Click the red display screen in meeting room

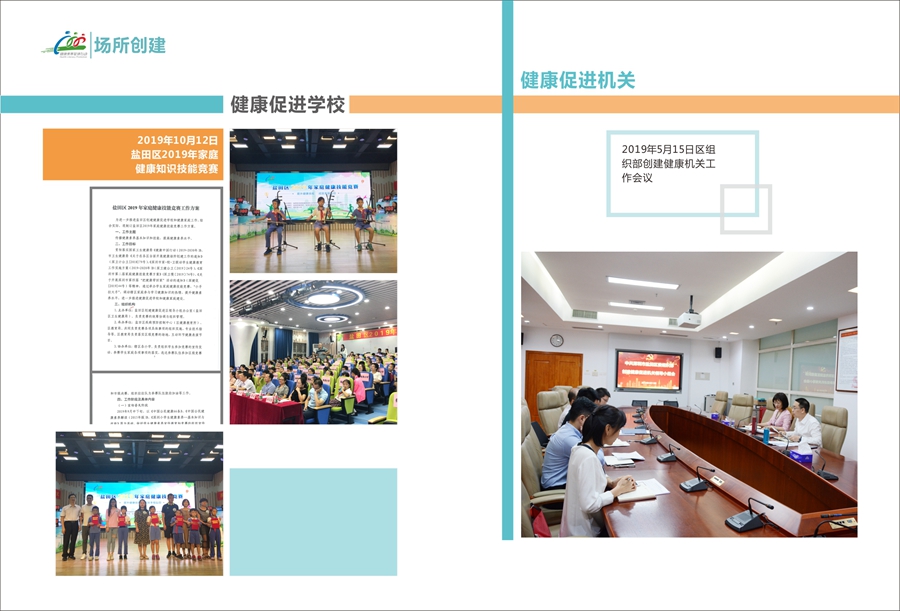click(x=648, y=369)
